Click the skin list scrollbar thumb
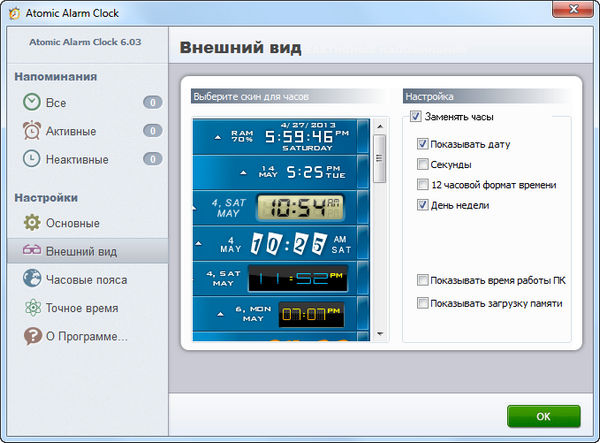 tap(379, 158)
